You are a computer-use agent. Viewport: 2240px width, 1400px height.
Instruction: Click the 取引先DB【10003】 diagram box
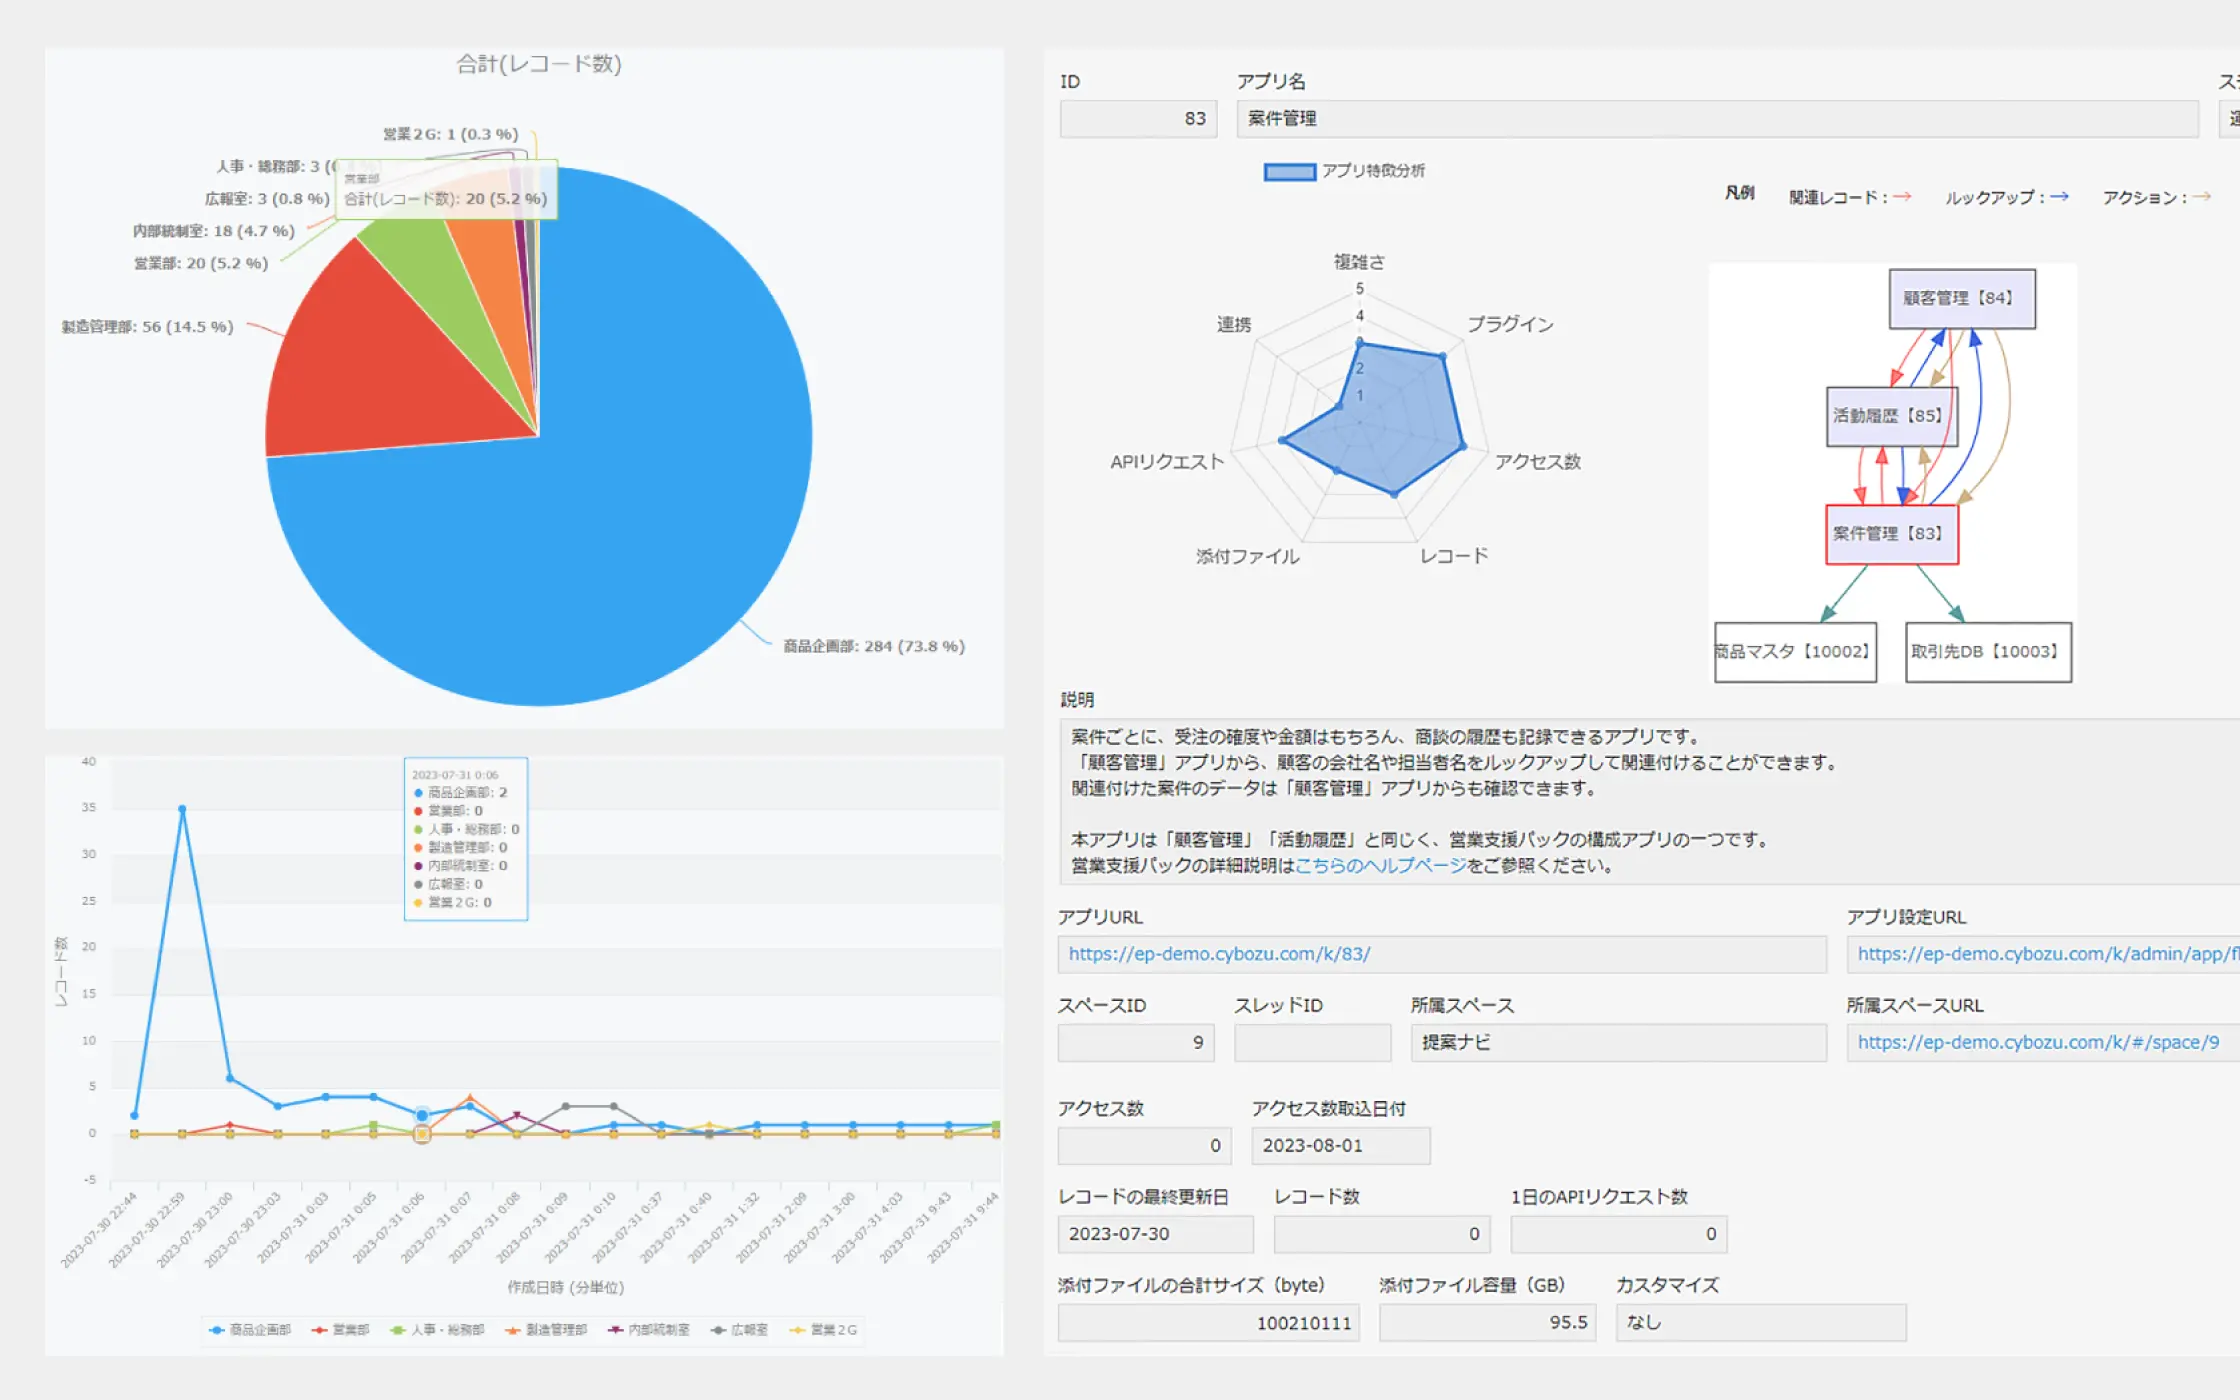click(x=1987, y=652)
